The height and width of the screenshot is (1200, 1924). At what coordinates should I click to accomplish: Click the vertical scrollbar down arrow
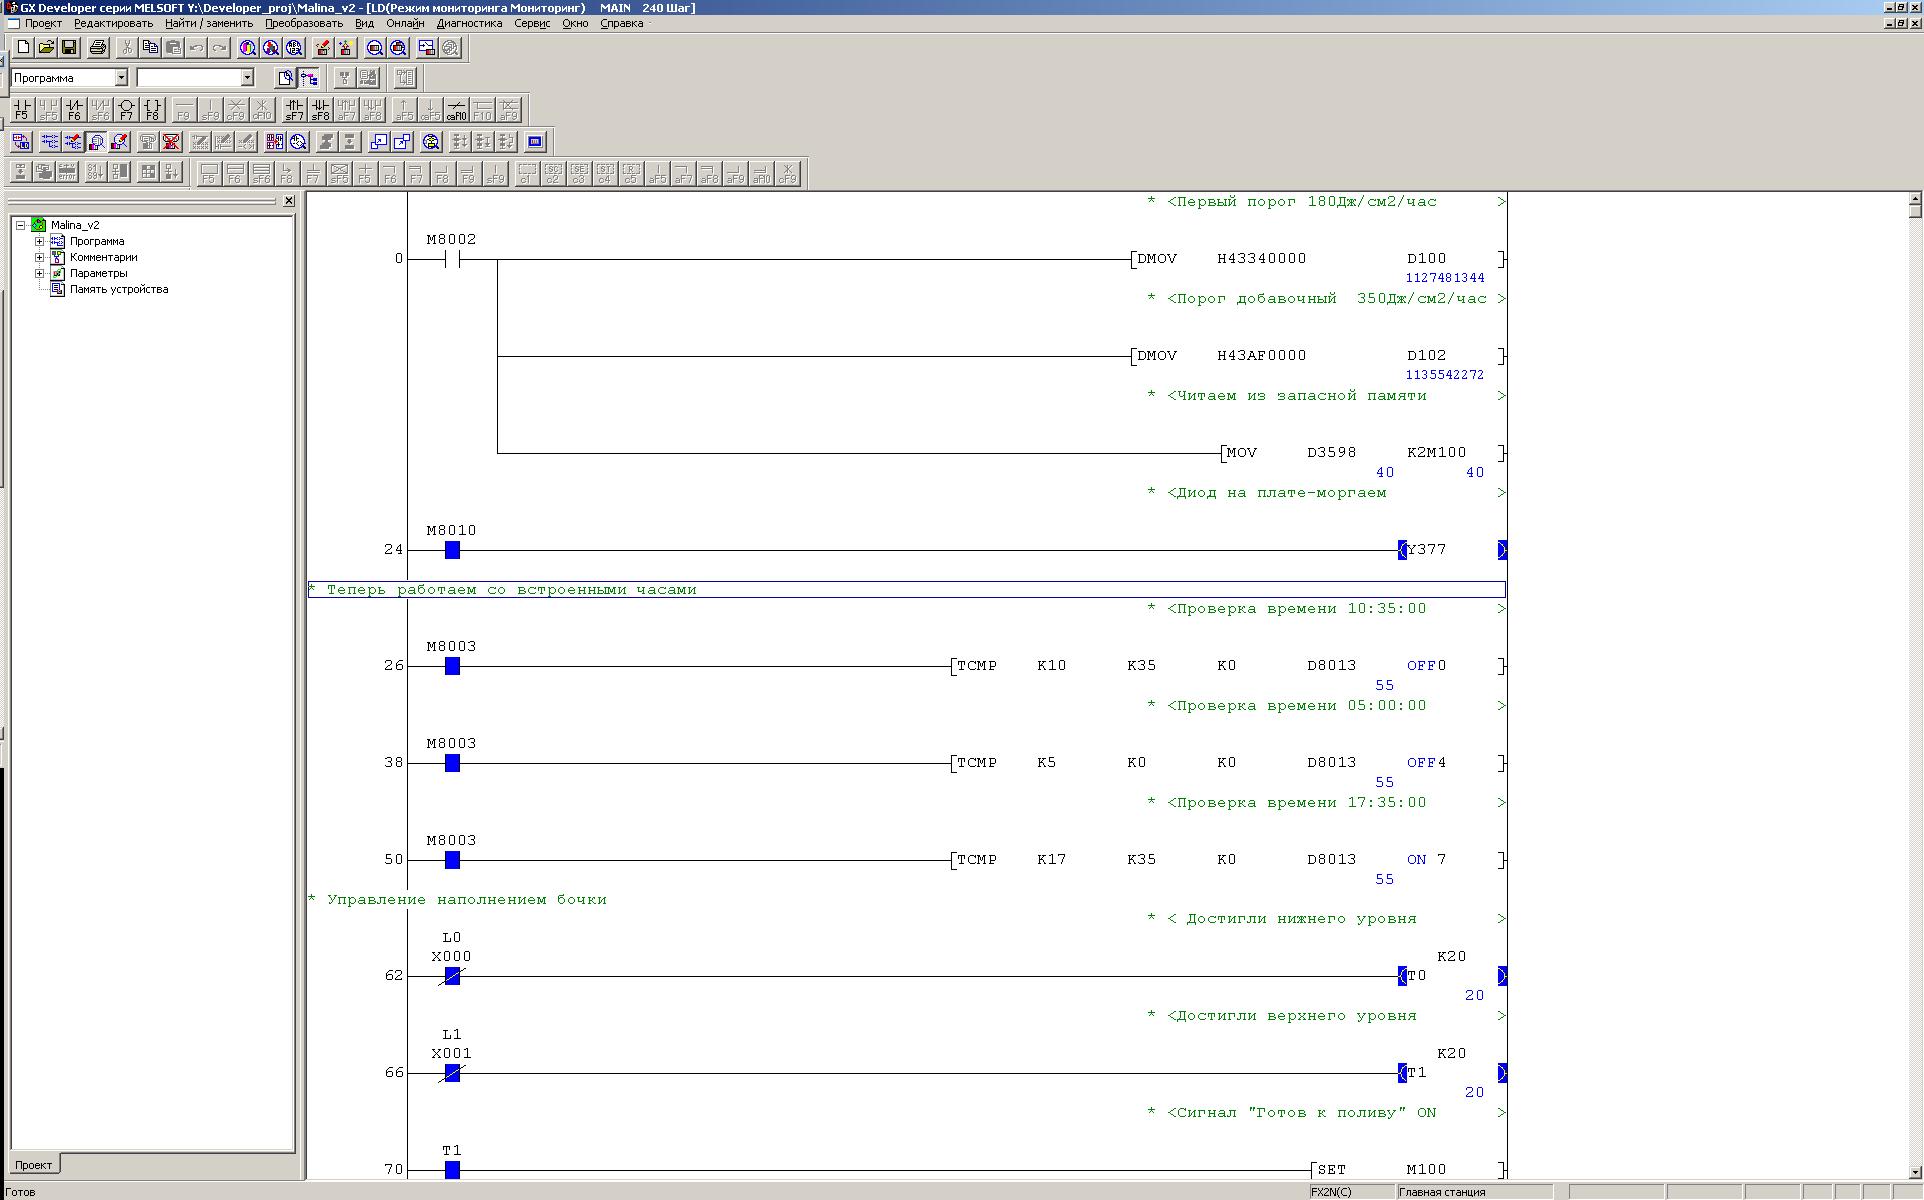click(x=1915, y=1171)
